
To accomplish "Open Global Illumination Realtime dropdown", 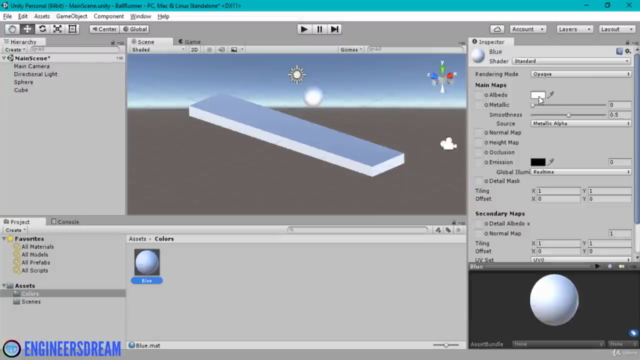I will 581,172.
